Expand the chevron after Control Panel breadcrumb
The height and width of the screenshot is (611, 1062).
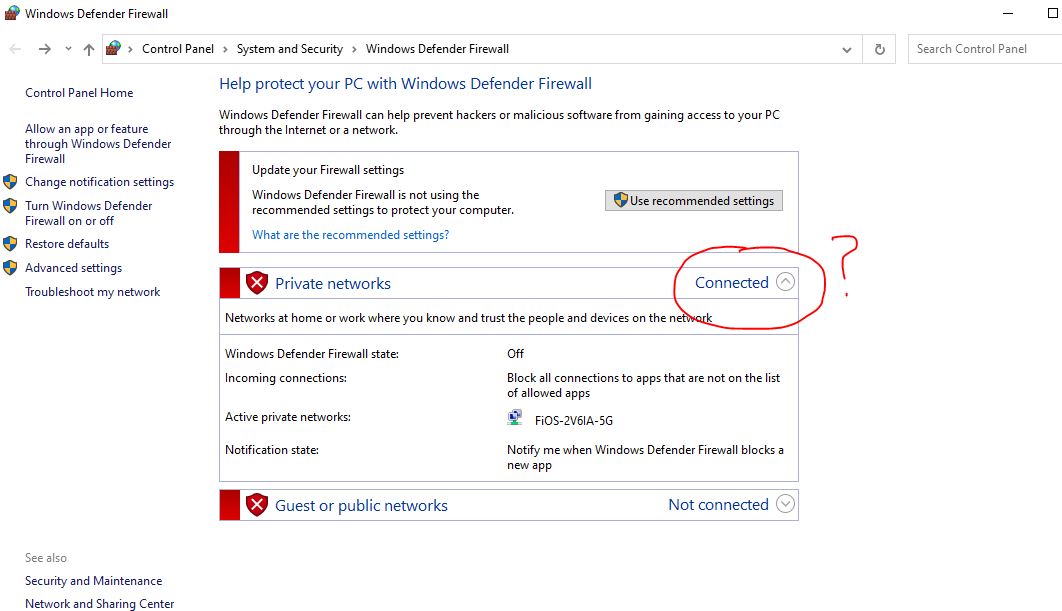225,49
